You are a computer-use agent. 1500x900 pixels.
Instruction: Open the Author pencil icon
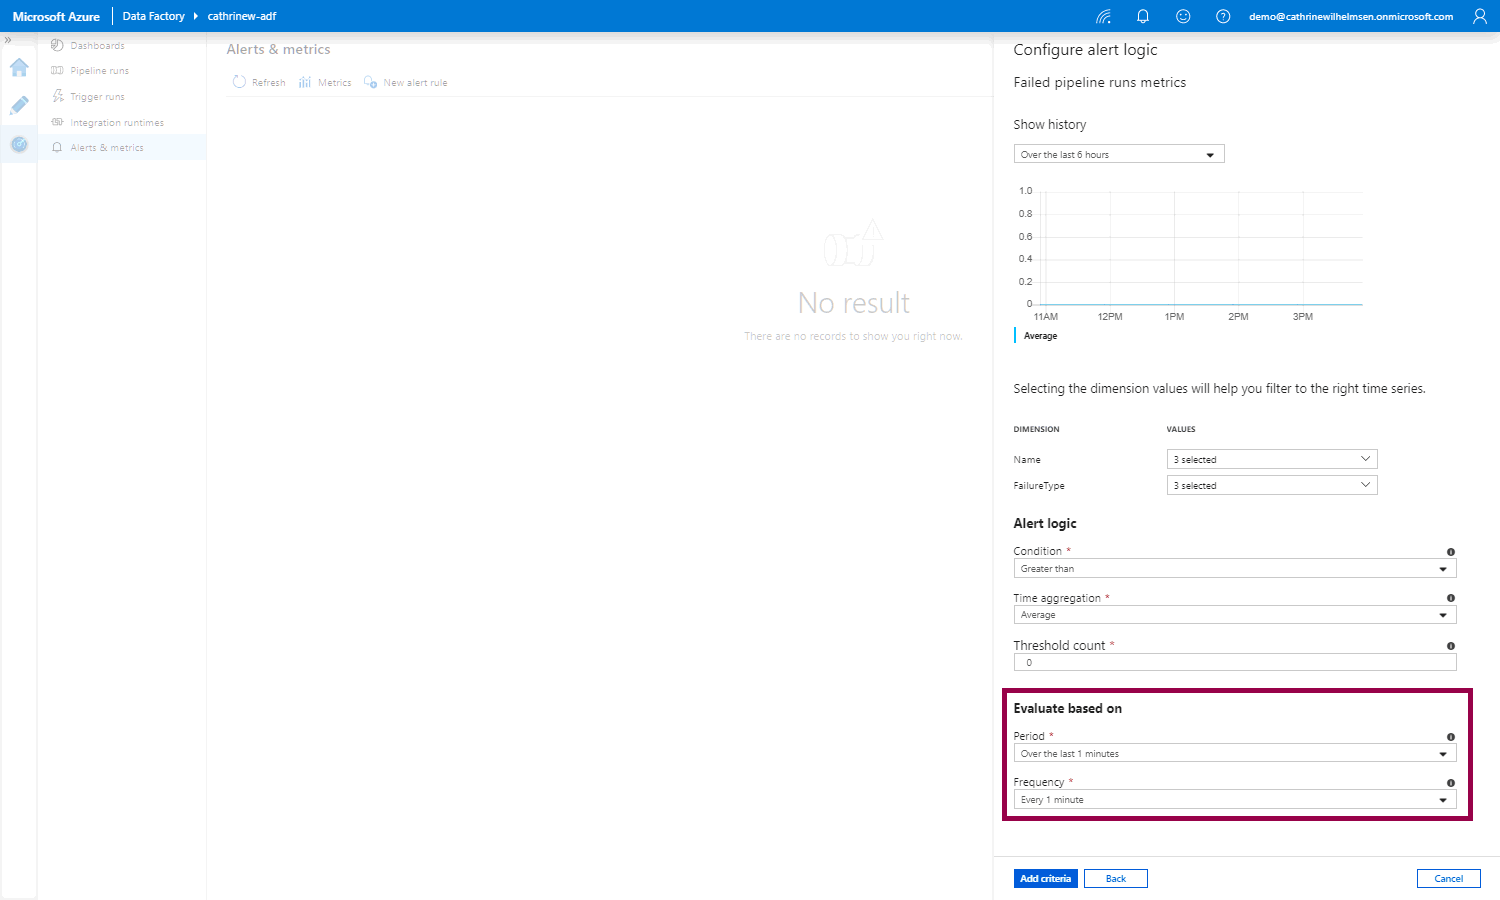pyautogui.click(x=19, y=106)
